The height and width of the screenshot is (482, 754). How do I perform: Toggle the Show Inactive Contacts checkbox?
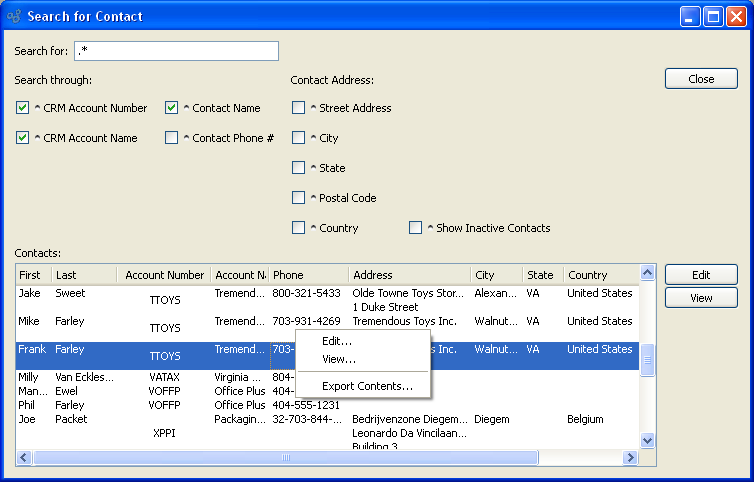tap(415, 228)
